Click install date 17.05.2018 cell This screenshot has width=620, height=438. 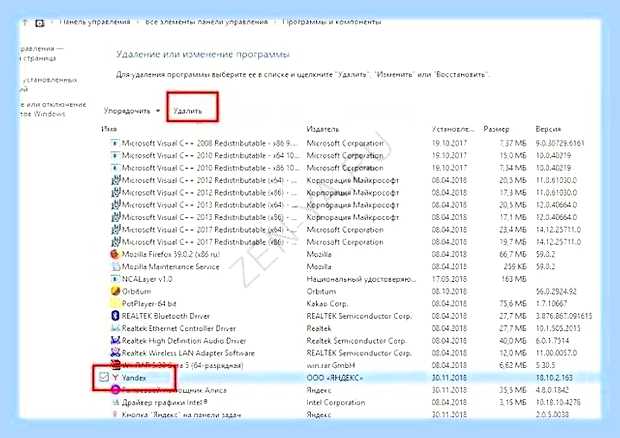[x=449, y=279]
